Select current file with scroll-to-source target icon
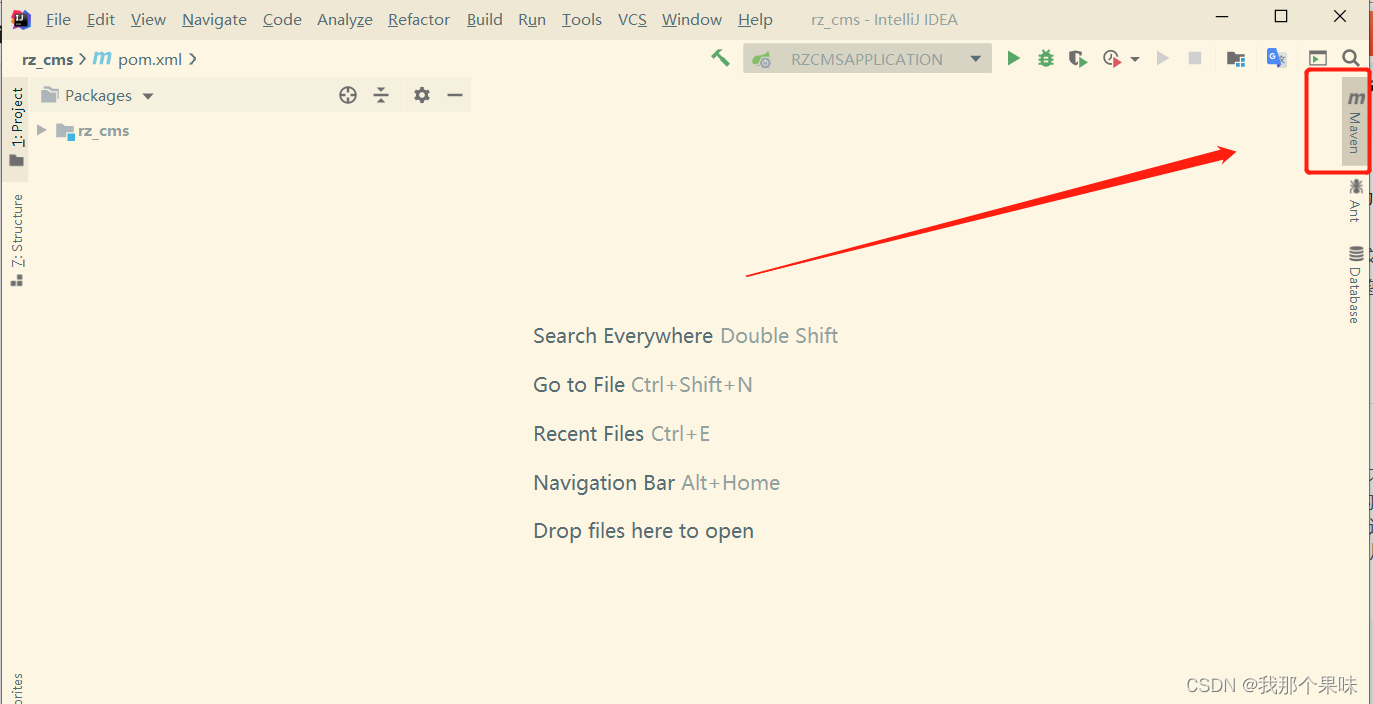This screenshot has width=1373, height=704. point(347,95)
